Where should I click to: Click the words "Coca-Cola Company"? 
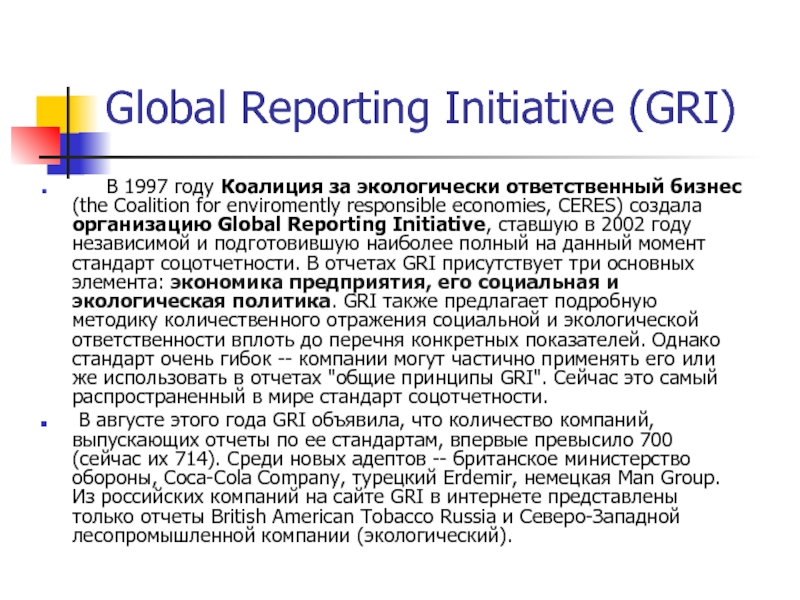(252, 479)
